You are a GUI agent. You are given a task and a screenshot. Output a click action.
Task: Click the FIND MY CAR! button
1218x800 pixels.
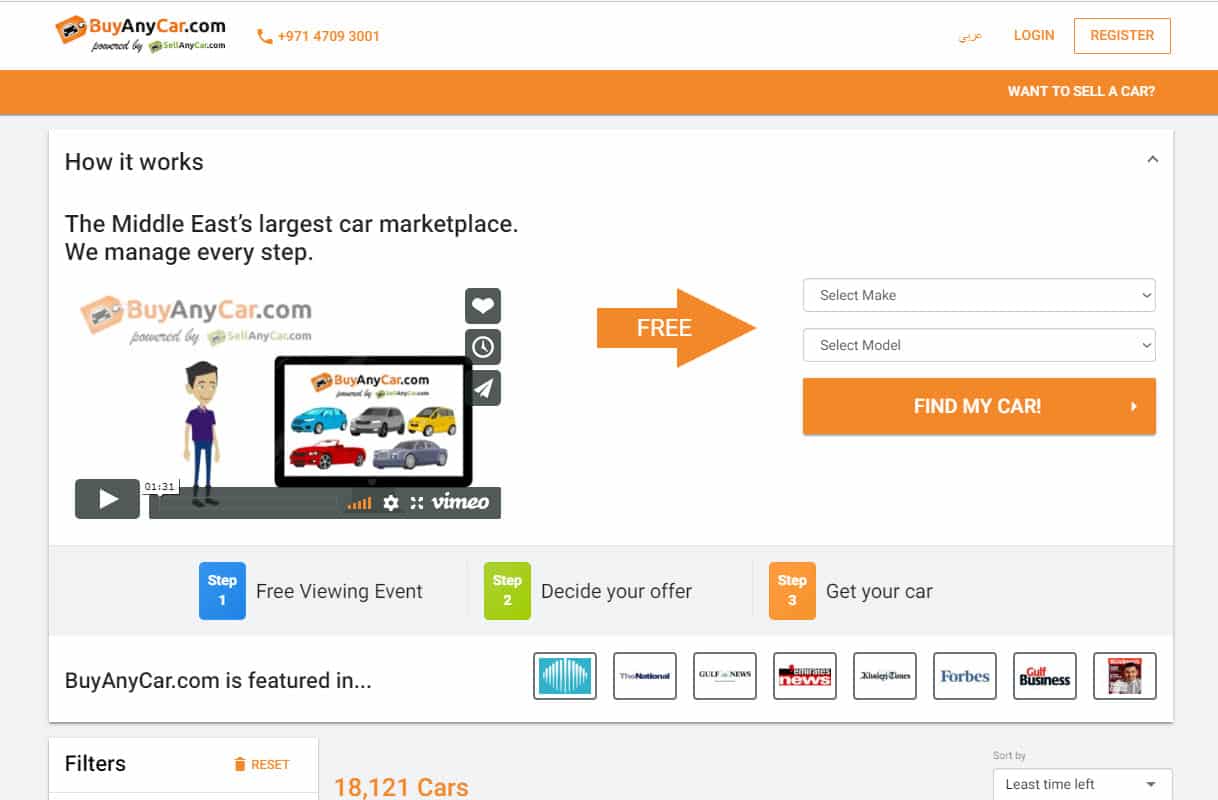pos(979,406)
